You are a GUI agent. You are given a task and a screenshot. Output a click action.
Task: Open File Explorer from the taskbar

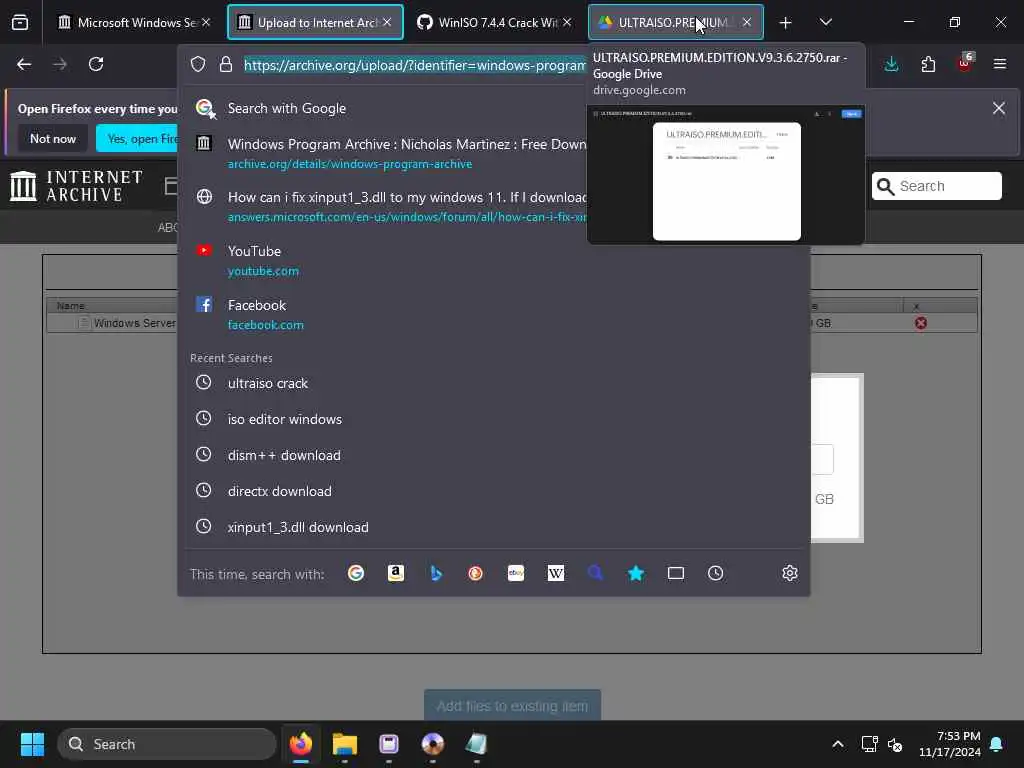[x=345, y=744]
